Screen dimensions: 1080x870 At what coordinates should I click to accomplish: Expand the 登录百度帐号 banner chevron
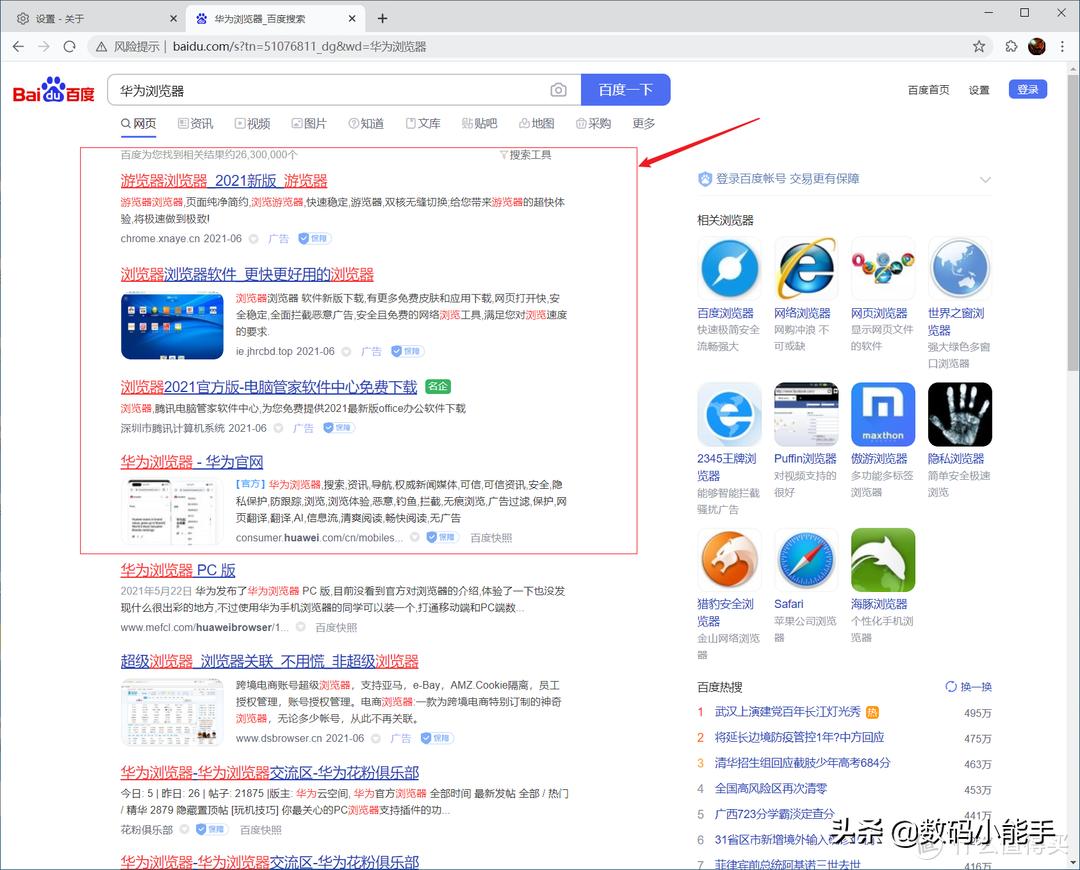pyautogui.click(x=986, y=178)
